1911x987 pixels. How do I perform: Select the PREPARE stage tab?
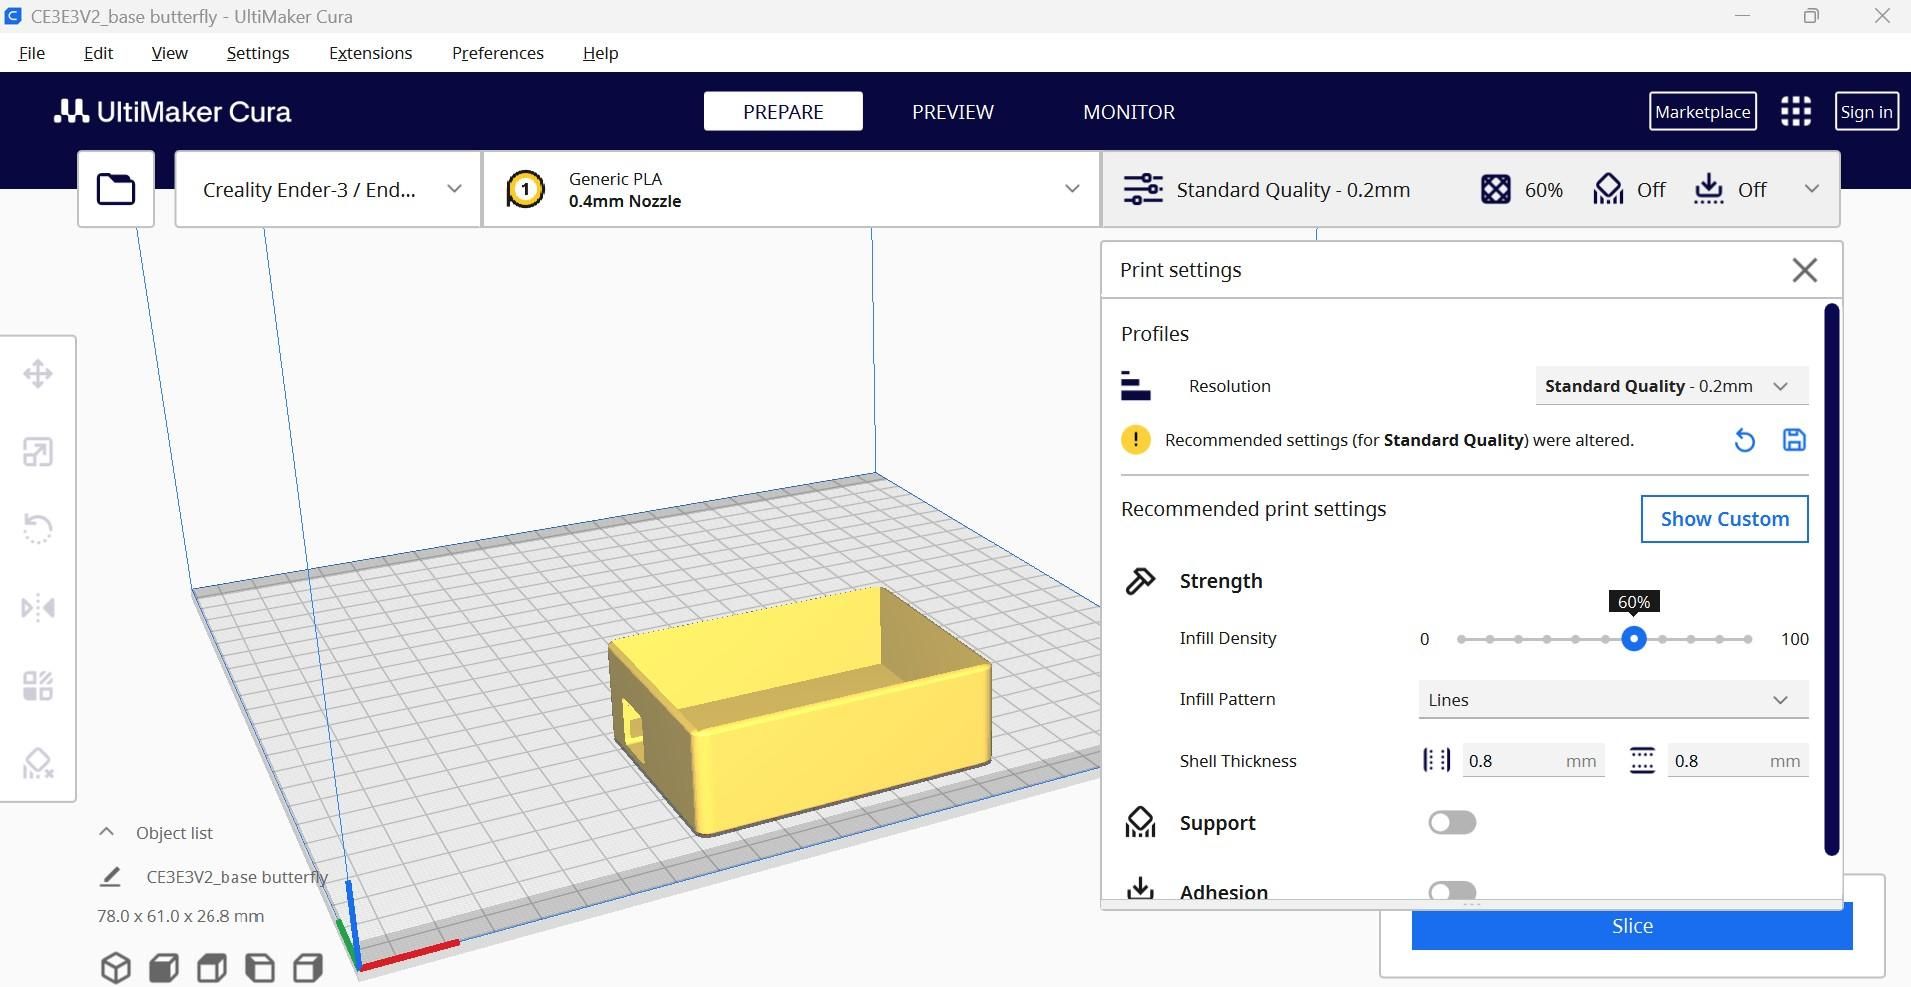tap(783, 111)
